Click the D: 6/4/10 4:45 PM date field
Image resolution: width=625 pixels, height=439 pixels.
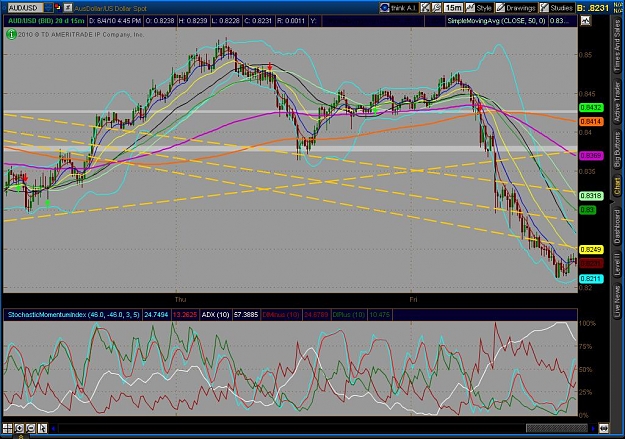click(114, 21)
